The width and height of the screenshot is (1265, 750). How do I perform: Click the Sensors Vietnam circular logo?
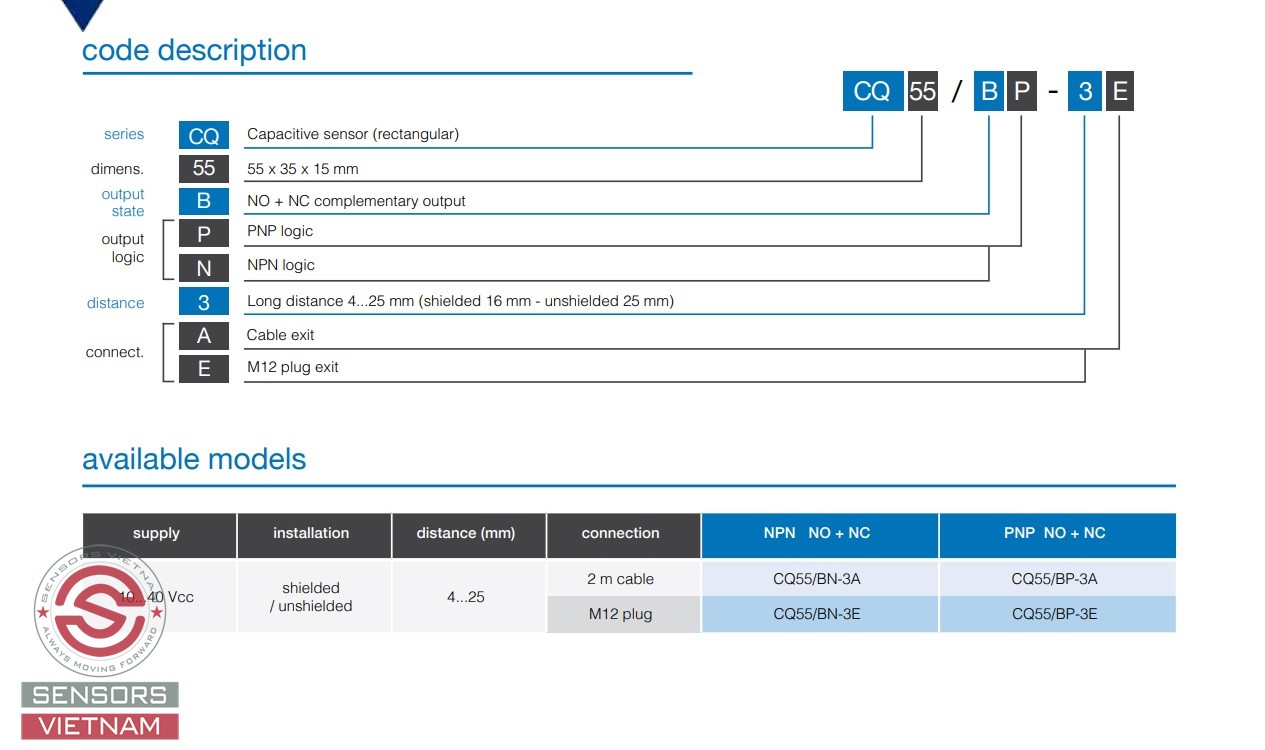(98, 611)
